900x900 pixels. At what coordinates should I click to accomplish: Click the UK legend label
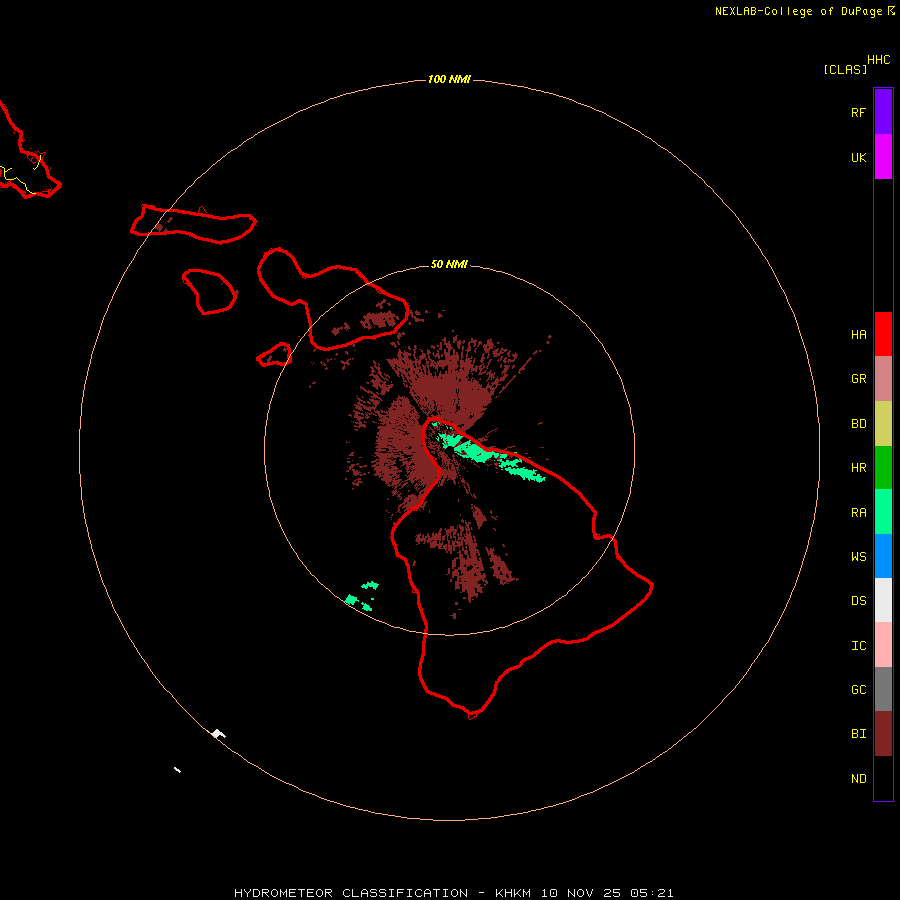click(858, 157)
